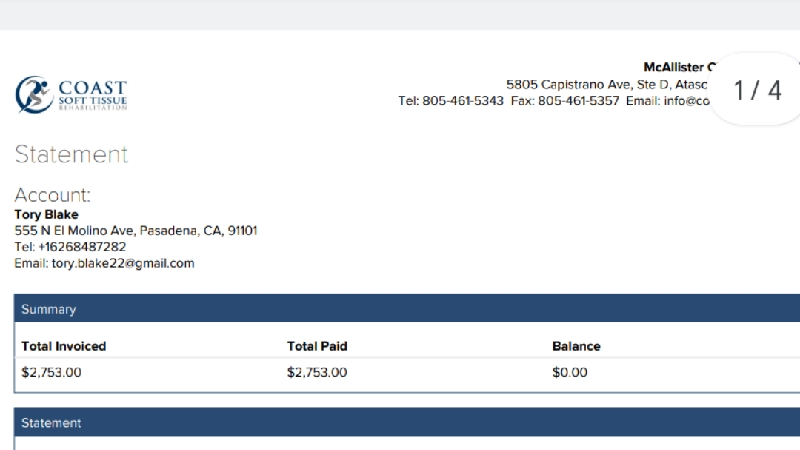
Task: Click the 555 N El Molino Ave address
Action: [135, 230]
